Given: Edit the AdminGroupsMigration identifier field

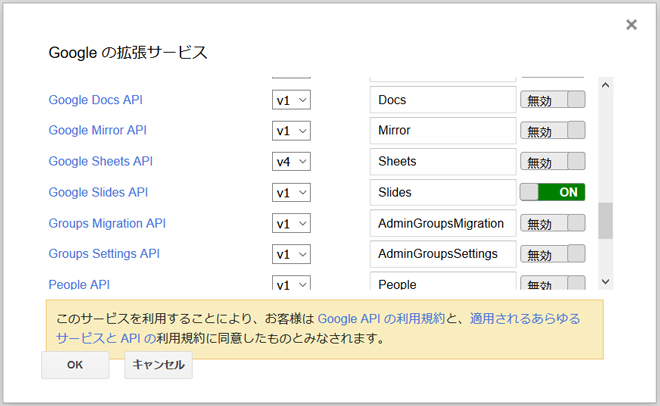Looking at the screenshot, I should (443, 223).
